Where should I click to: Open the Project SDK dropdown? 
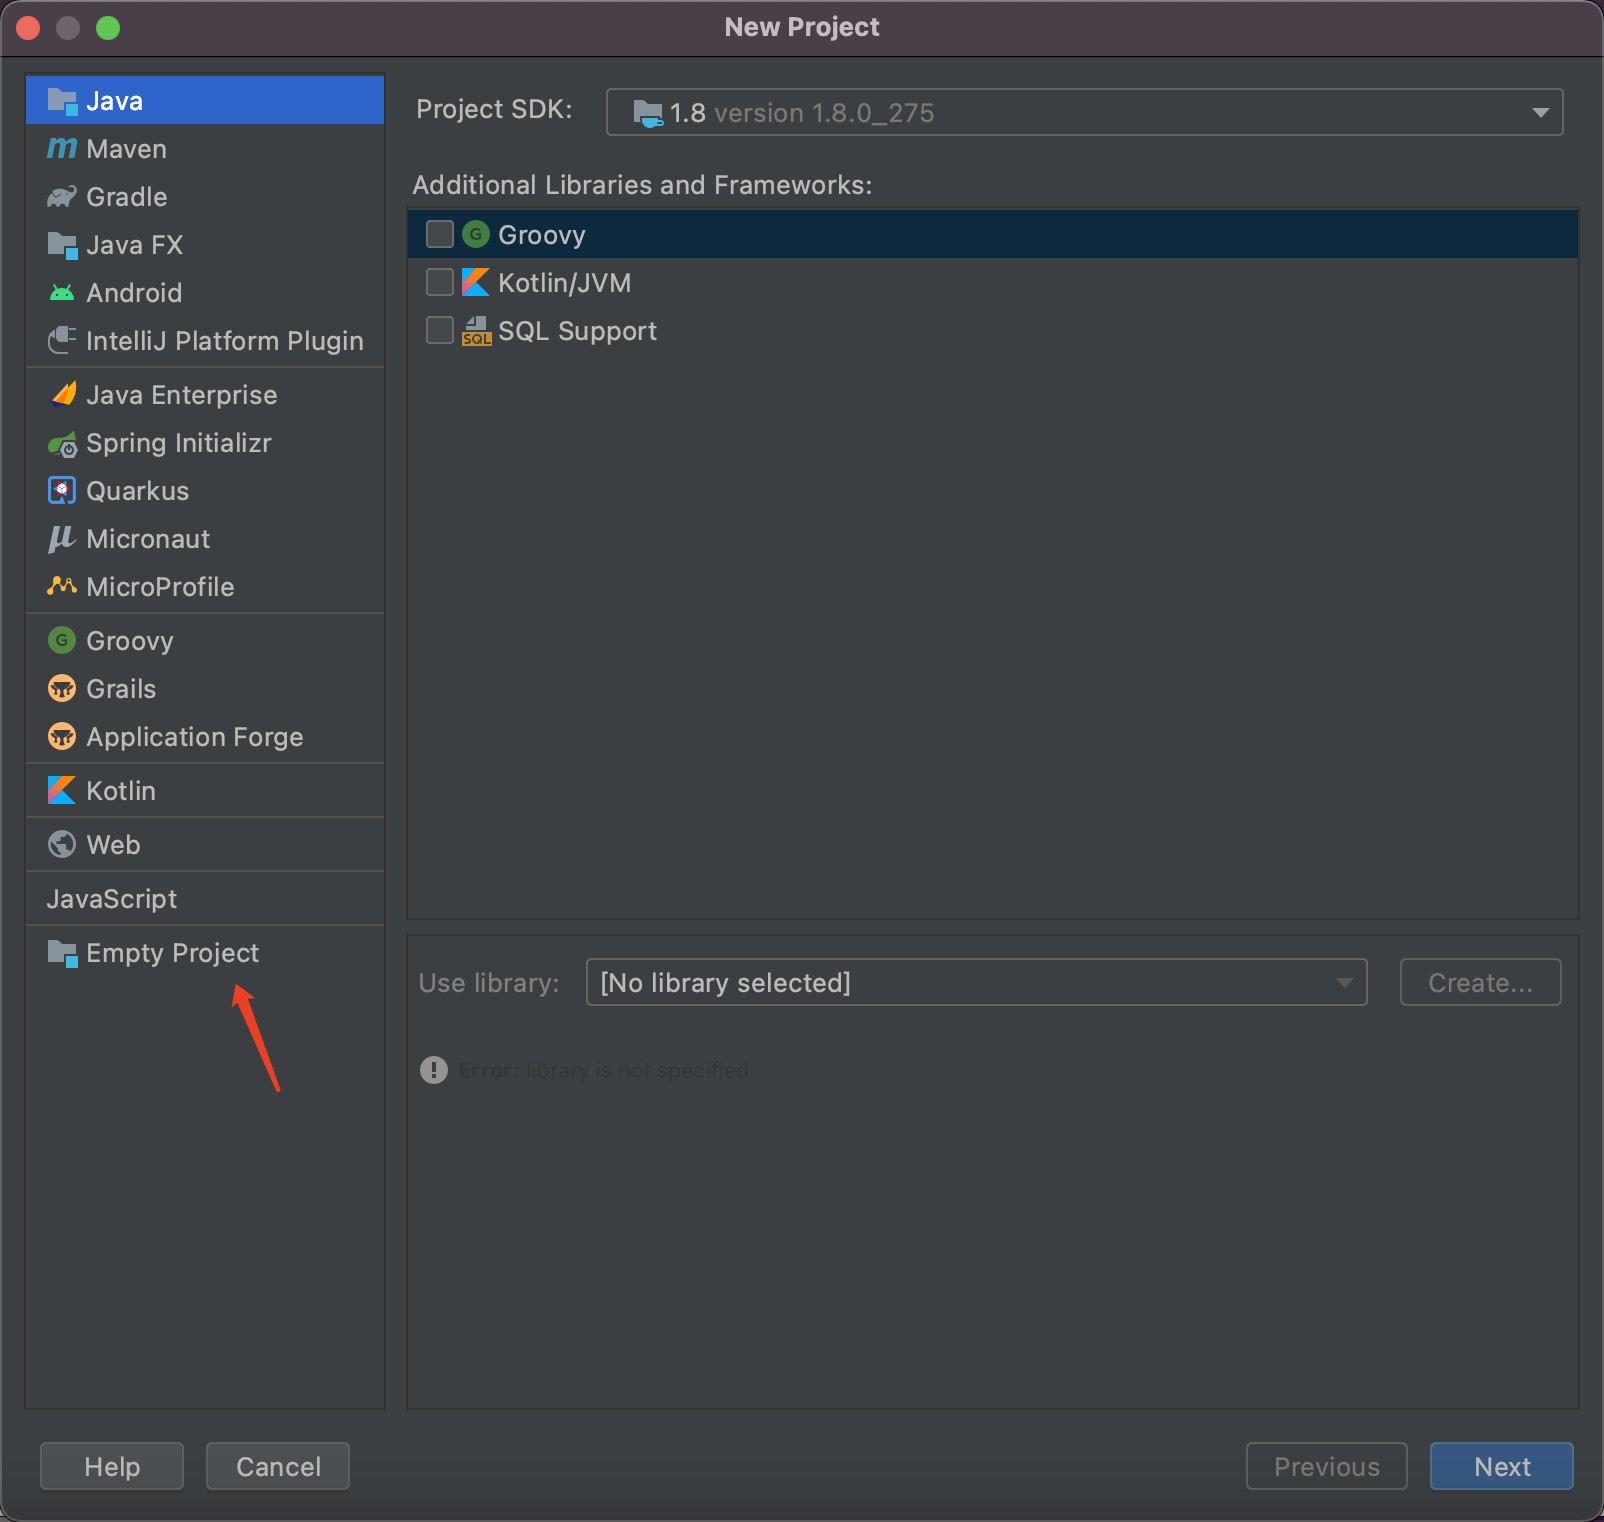coord(1084,112)
